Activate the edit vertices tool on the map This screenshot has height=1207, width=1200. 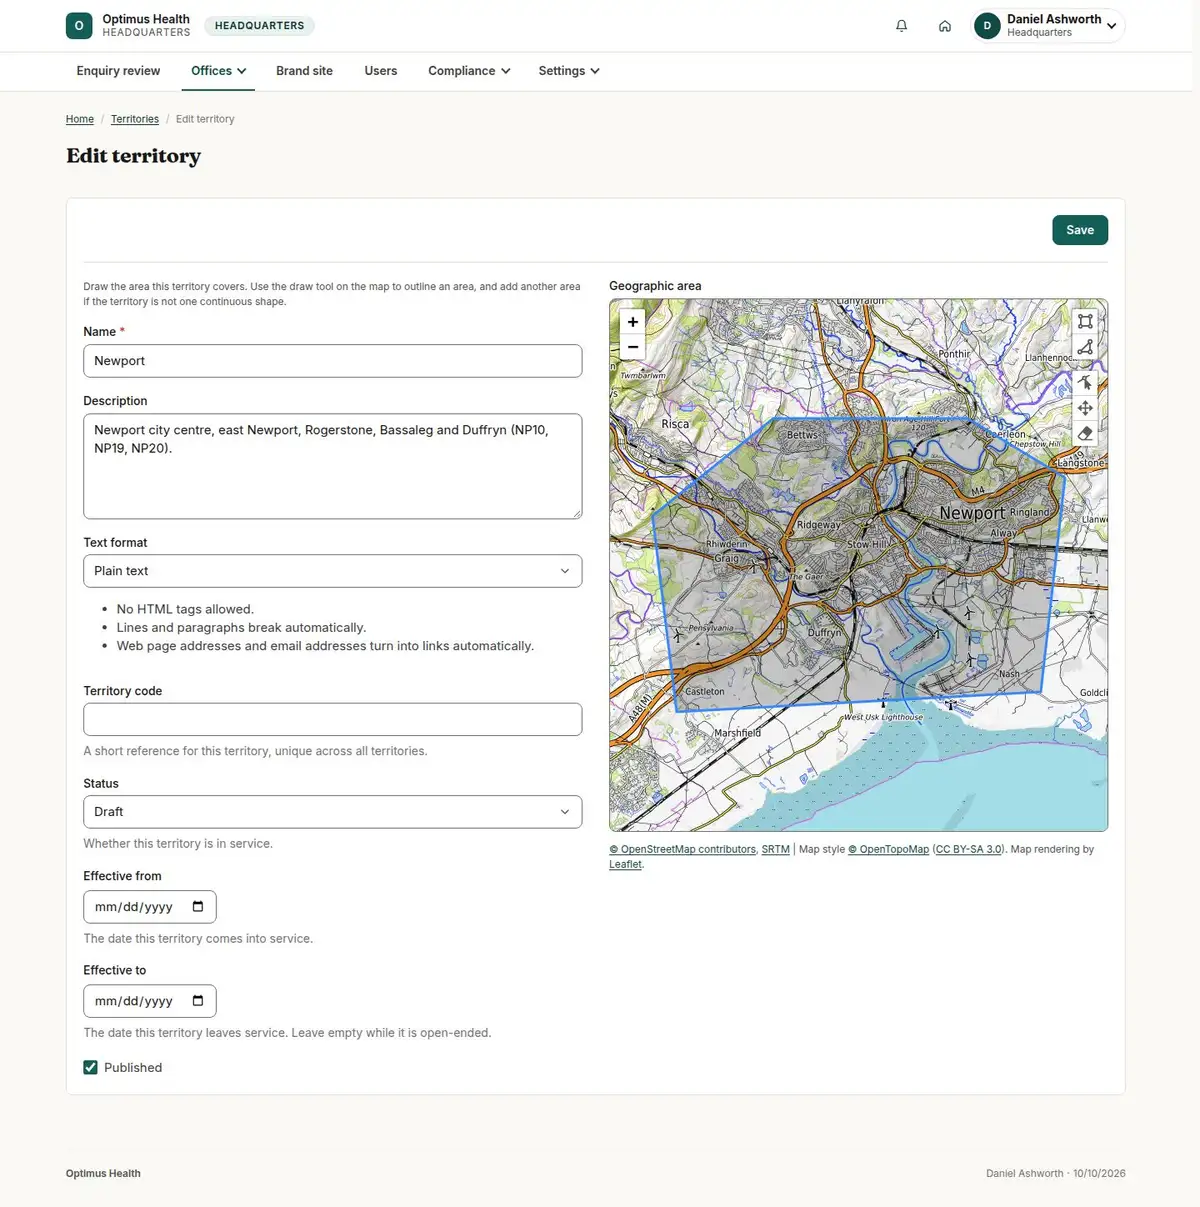pyautogui.click(x=1085, y=382)
